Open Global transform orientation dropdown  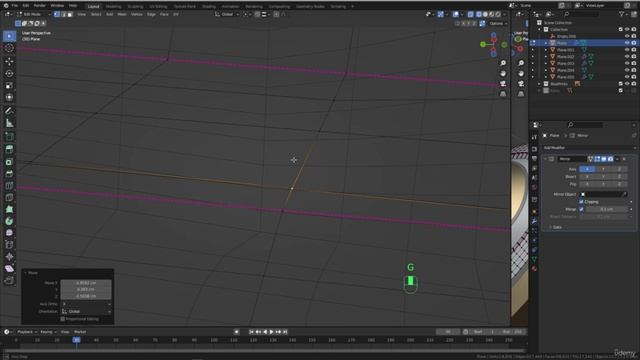tap(227, 14)
